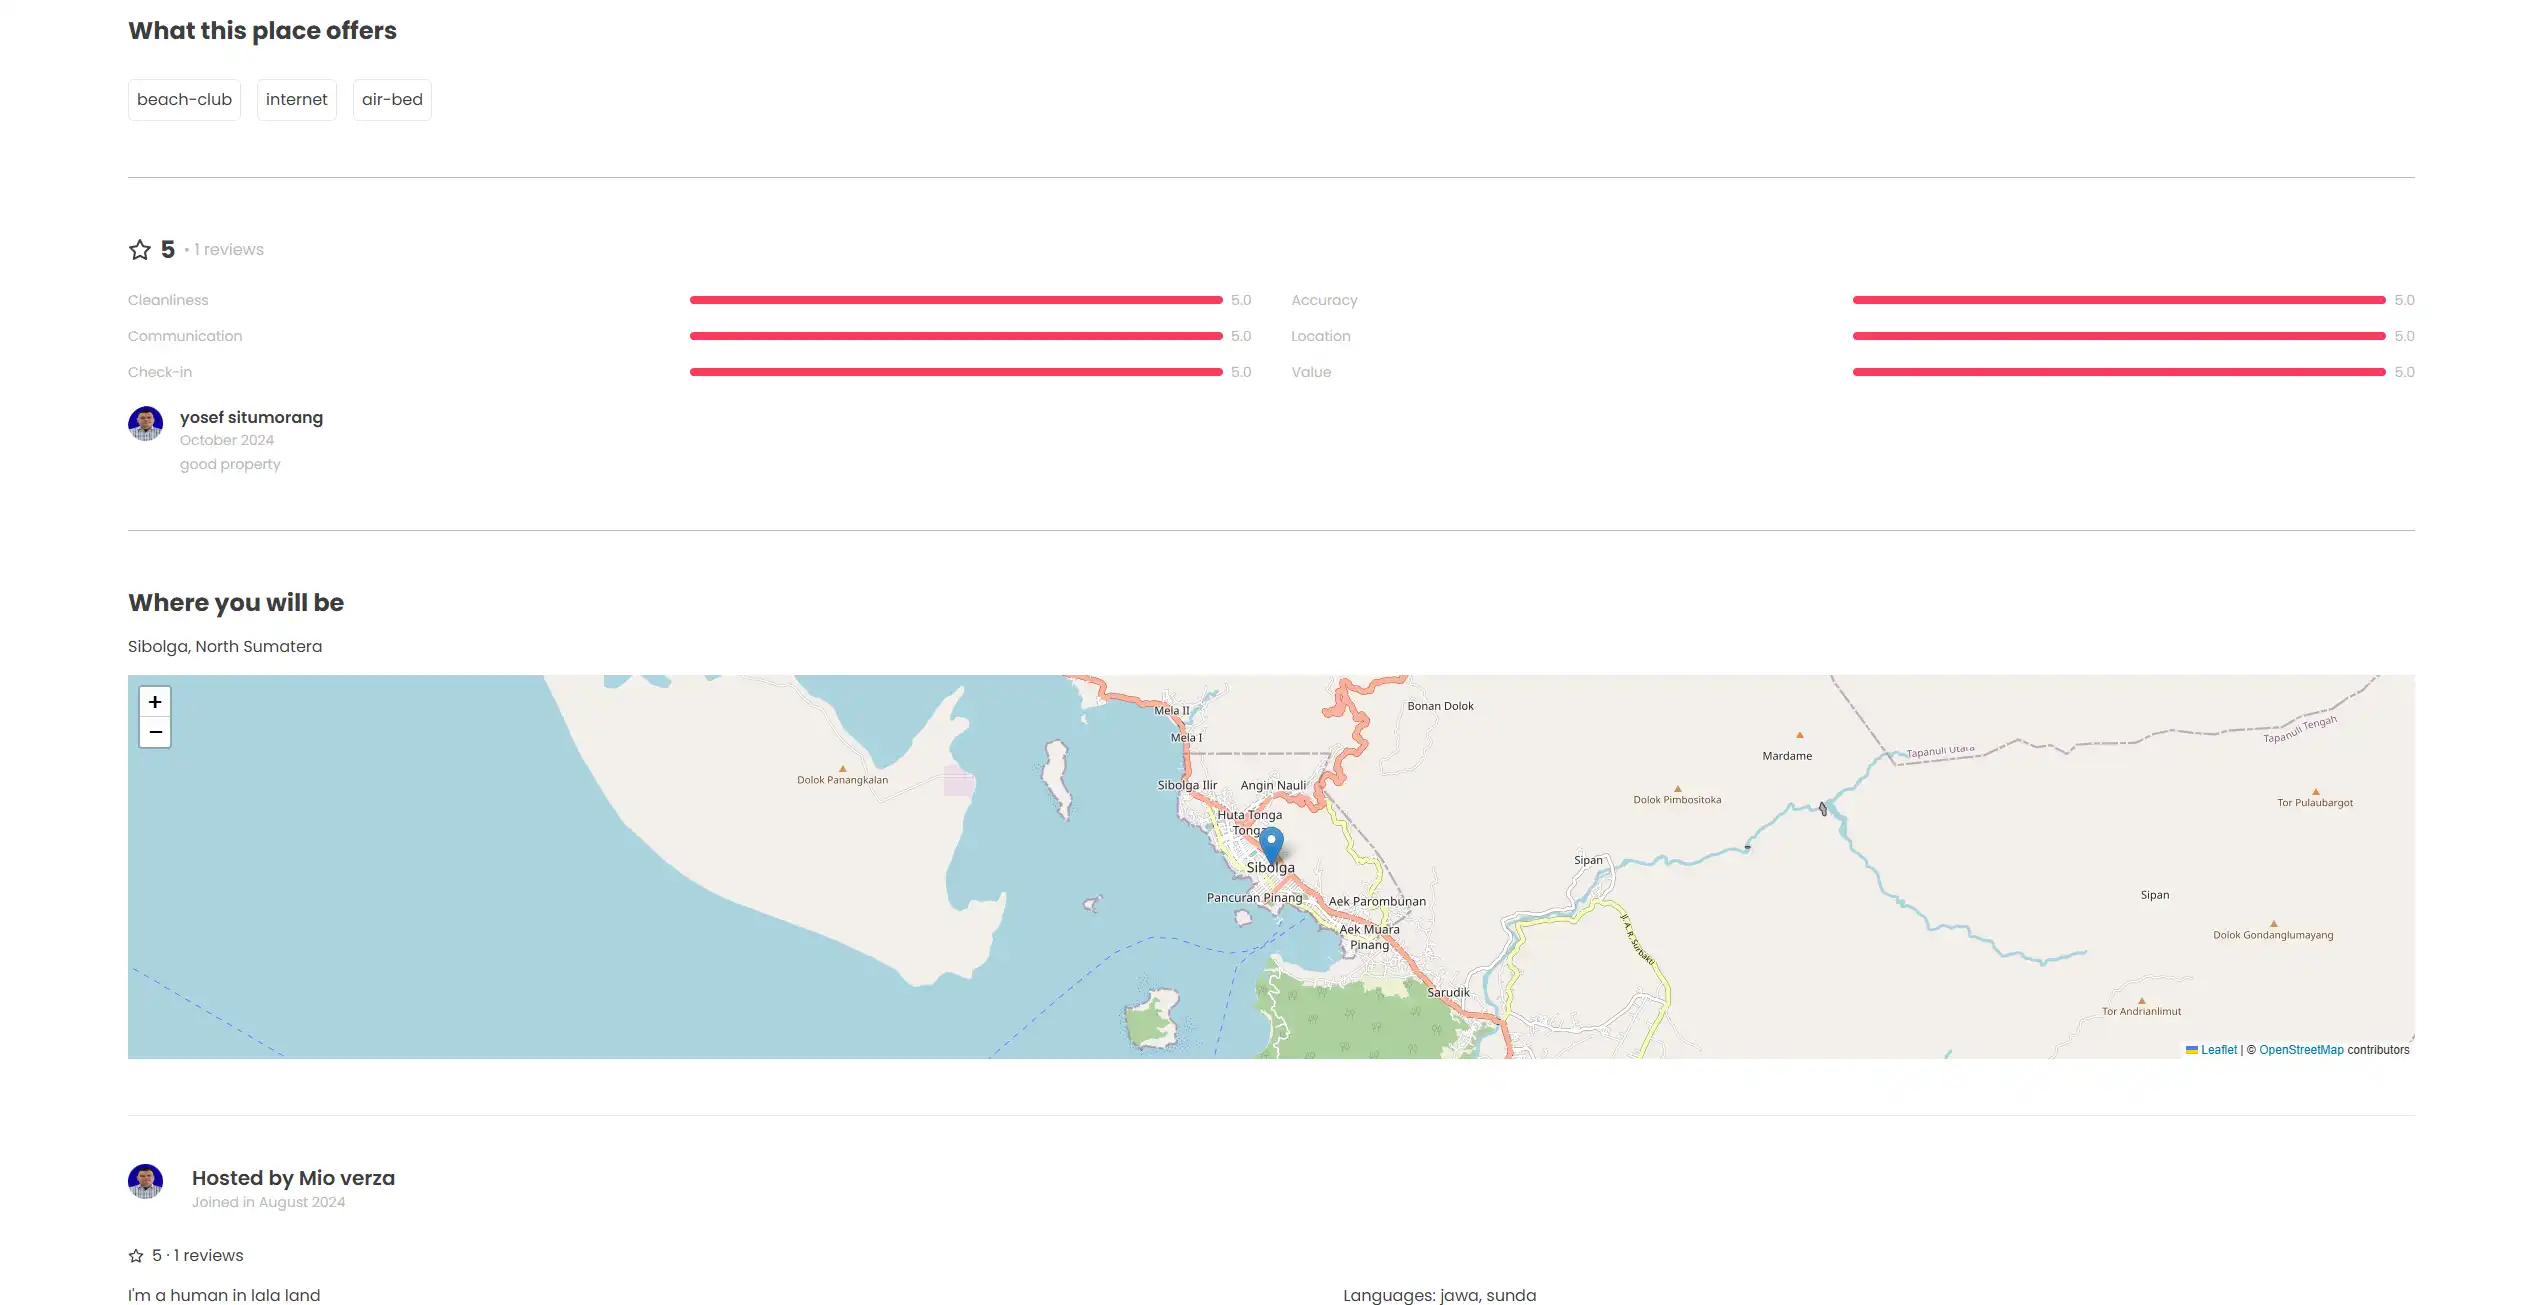Viewport: 2539px width, 1305px height.
Task: Click the star icon beside rating 5
Action: pyautogui.click(x=140, y=250)
